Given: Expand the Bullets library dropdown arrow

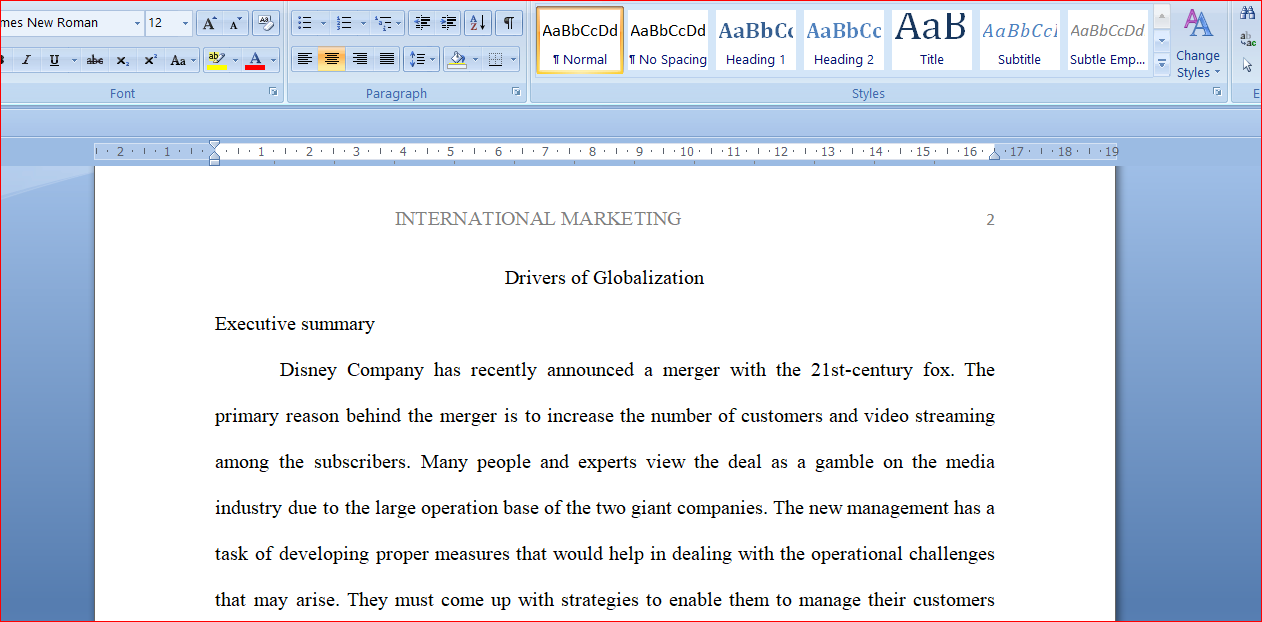Looking at the screenshot, I should click(x=323, y=23).
